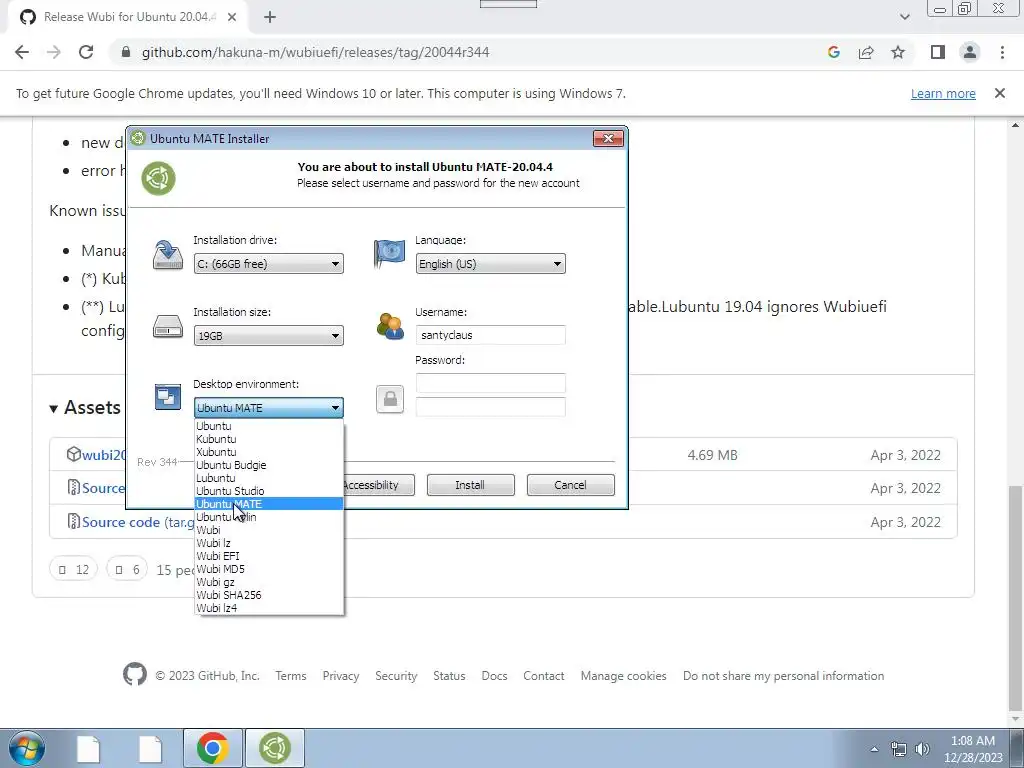This screenshot has width=1024, height=768.
Task: Choose Wubi gz list entry
Action: (x=268, y=582)
